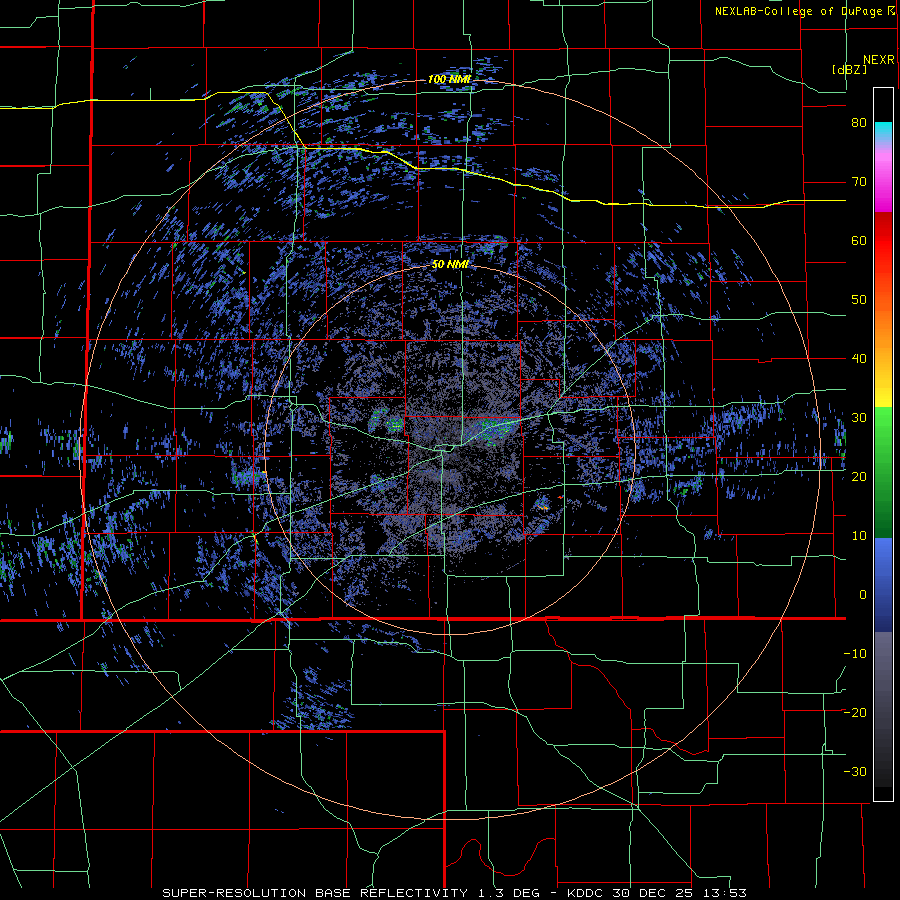
Task: Click the NEXR label above the color bar
Action: tap(879, 60)
